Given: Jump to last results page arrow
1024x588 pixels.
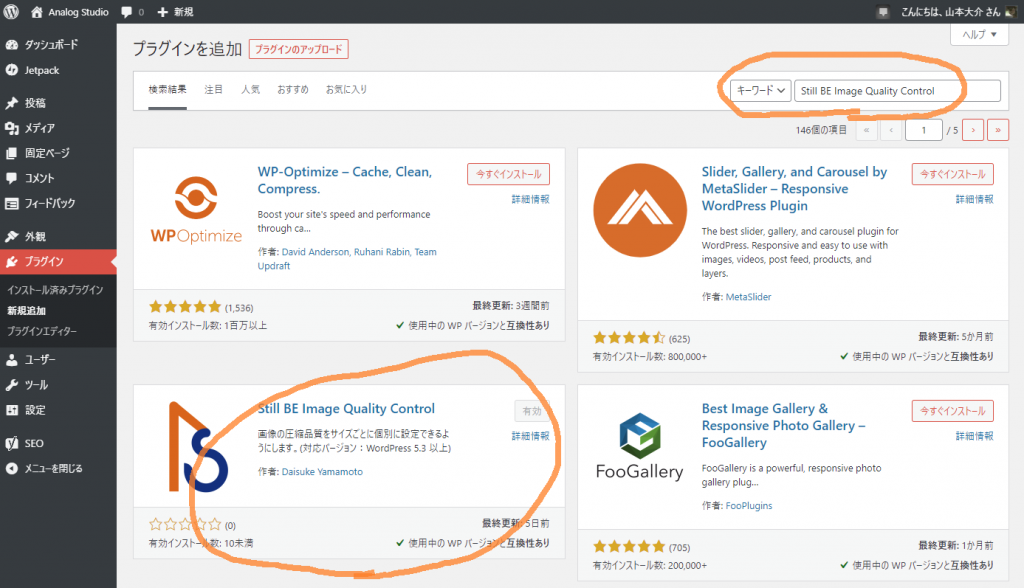Looking at the screenshot, I should pyautogui.click(x=998, y=130).
